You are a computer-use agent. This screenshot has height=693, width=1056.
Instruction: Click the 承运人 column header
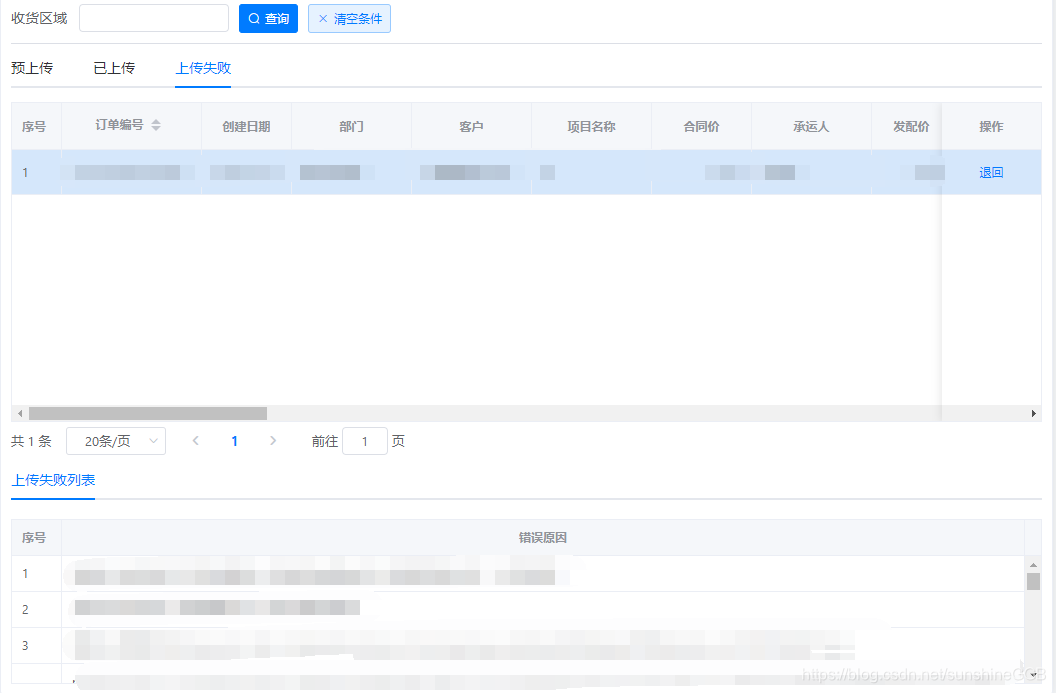(812, 127)
